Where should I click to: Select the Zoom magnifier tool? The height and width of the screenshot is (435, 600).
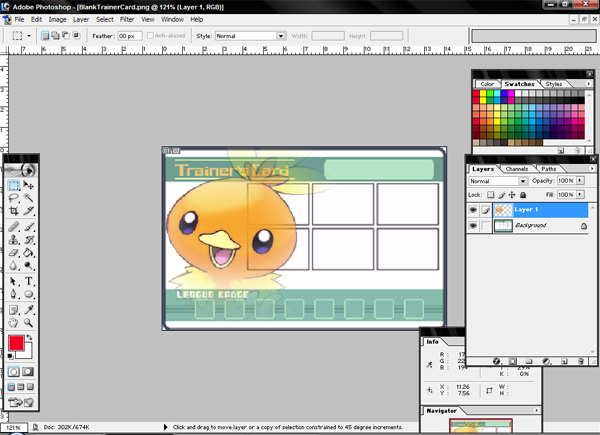(x=28, y=323)
